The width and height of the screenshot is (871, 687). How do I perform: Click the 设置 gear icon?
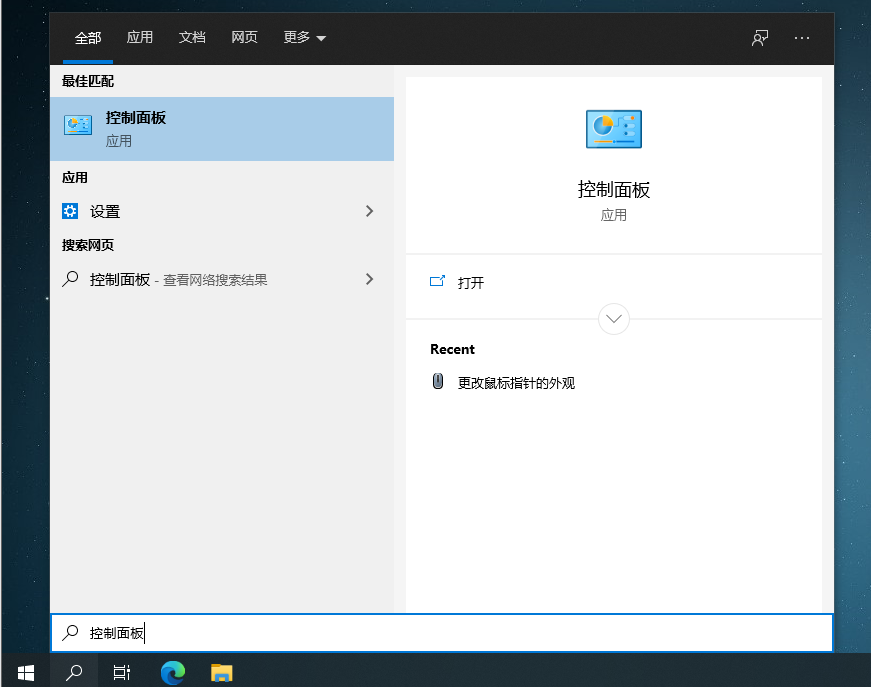70,211
